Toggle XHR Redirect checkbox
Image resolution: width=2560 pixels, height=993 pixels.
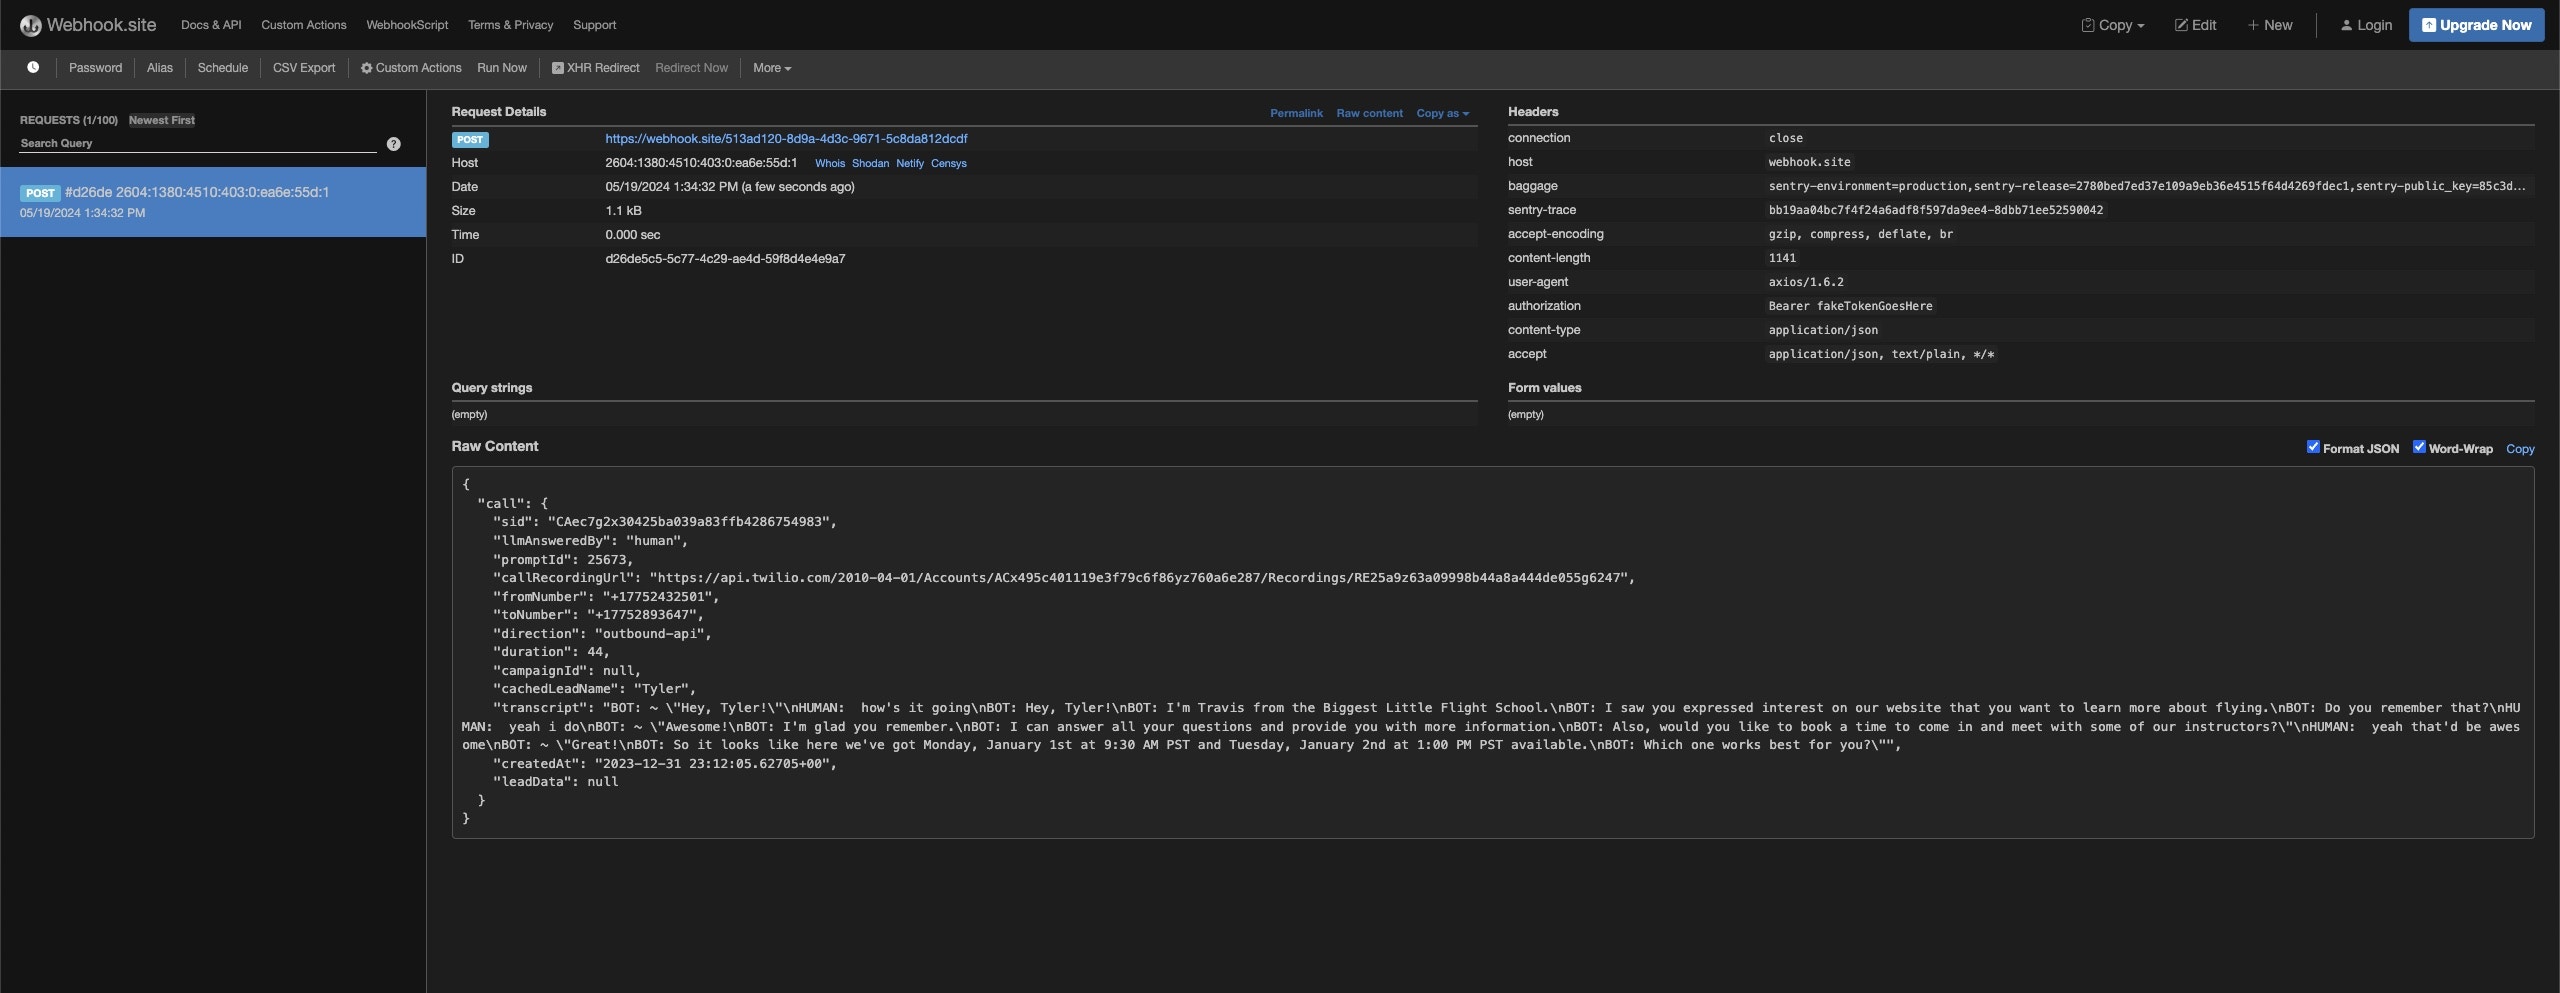click(596, 68)
